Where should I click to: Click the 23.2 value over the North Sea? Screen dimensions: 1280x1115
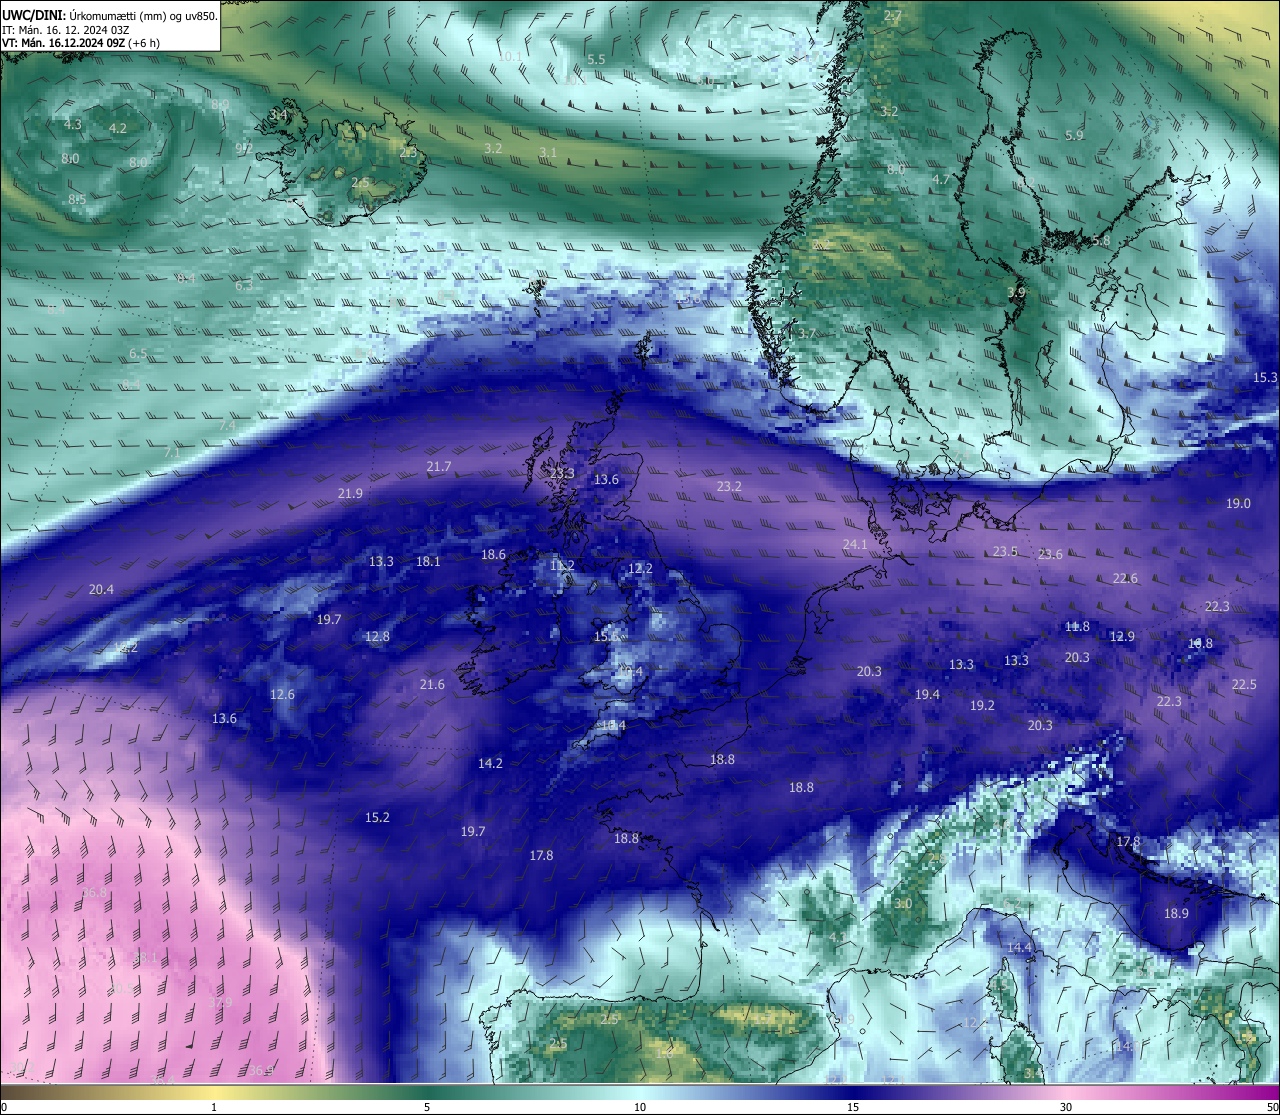(x=730, y=487)
